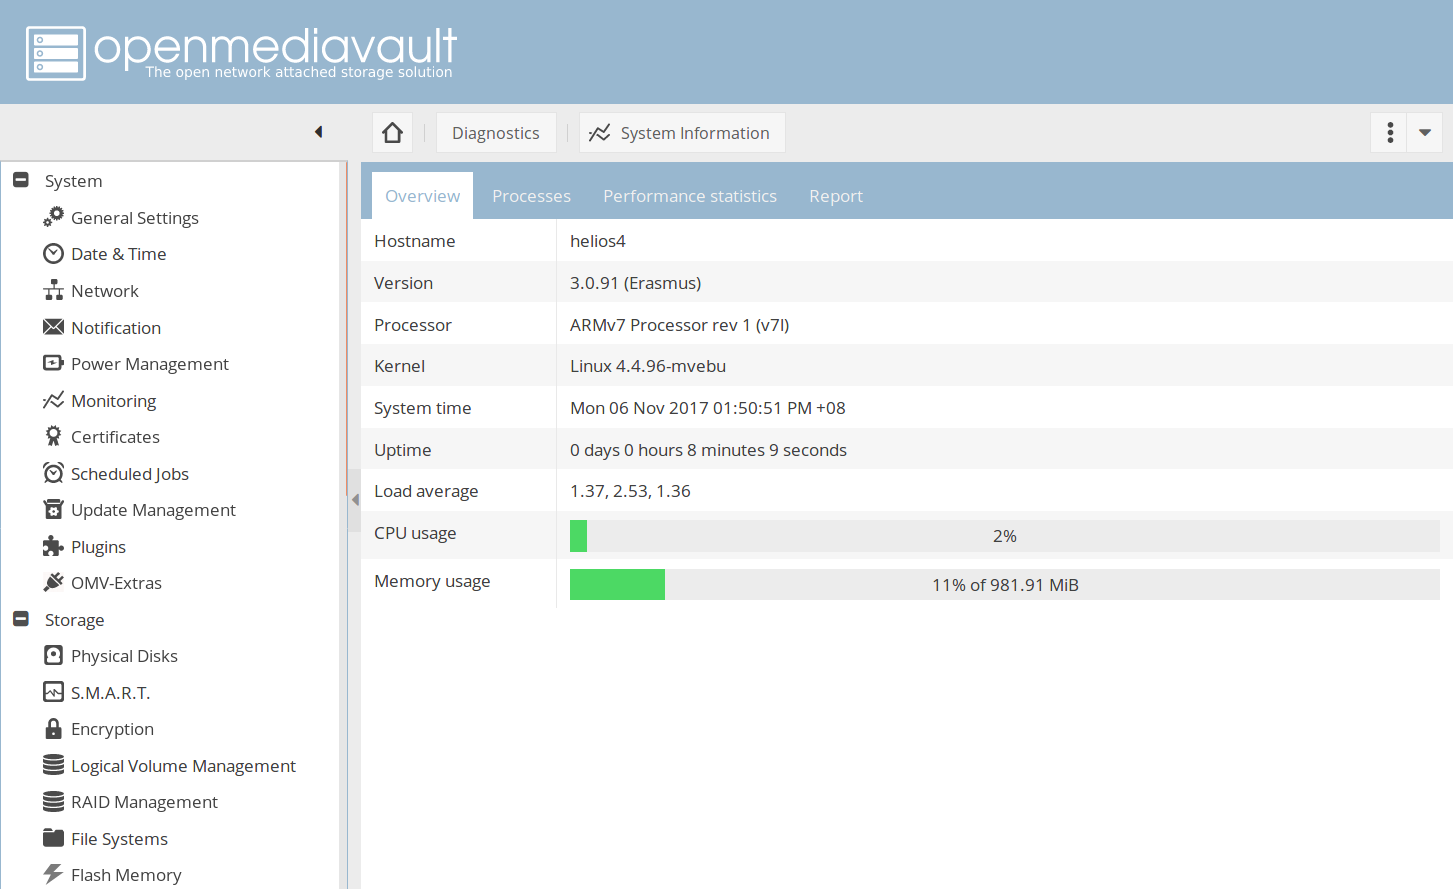Click the Date & Time clock icon

click(x=53, y=254)
